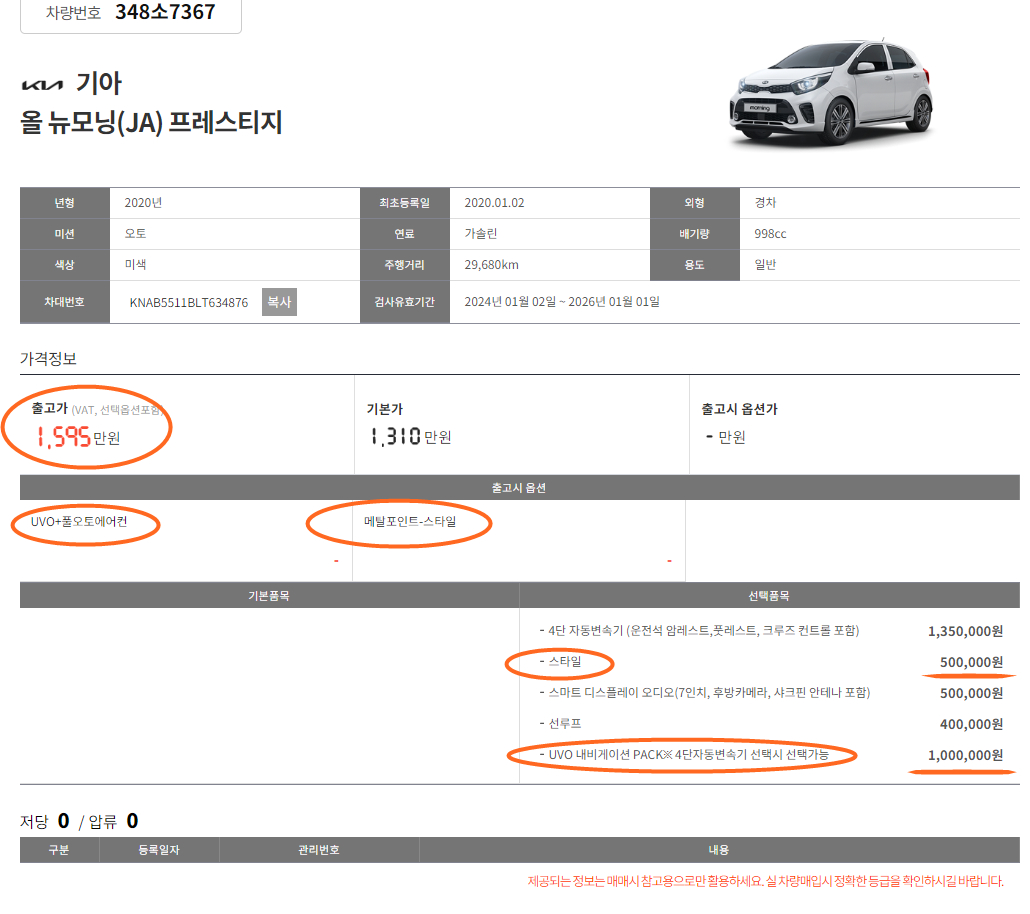Click the UVO+풀오토에어컨 option
1030x914 pixels.
[x=79, y=522]
